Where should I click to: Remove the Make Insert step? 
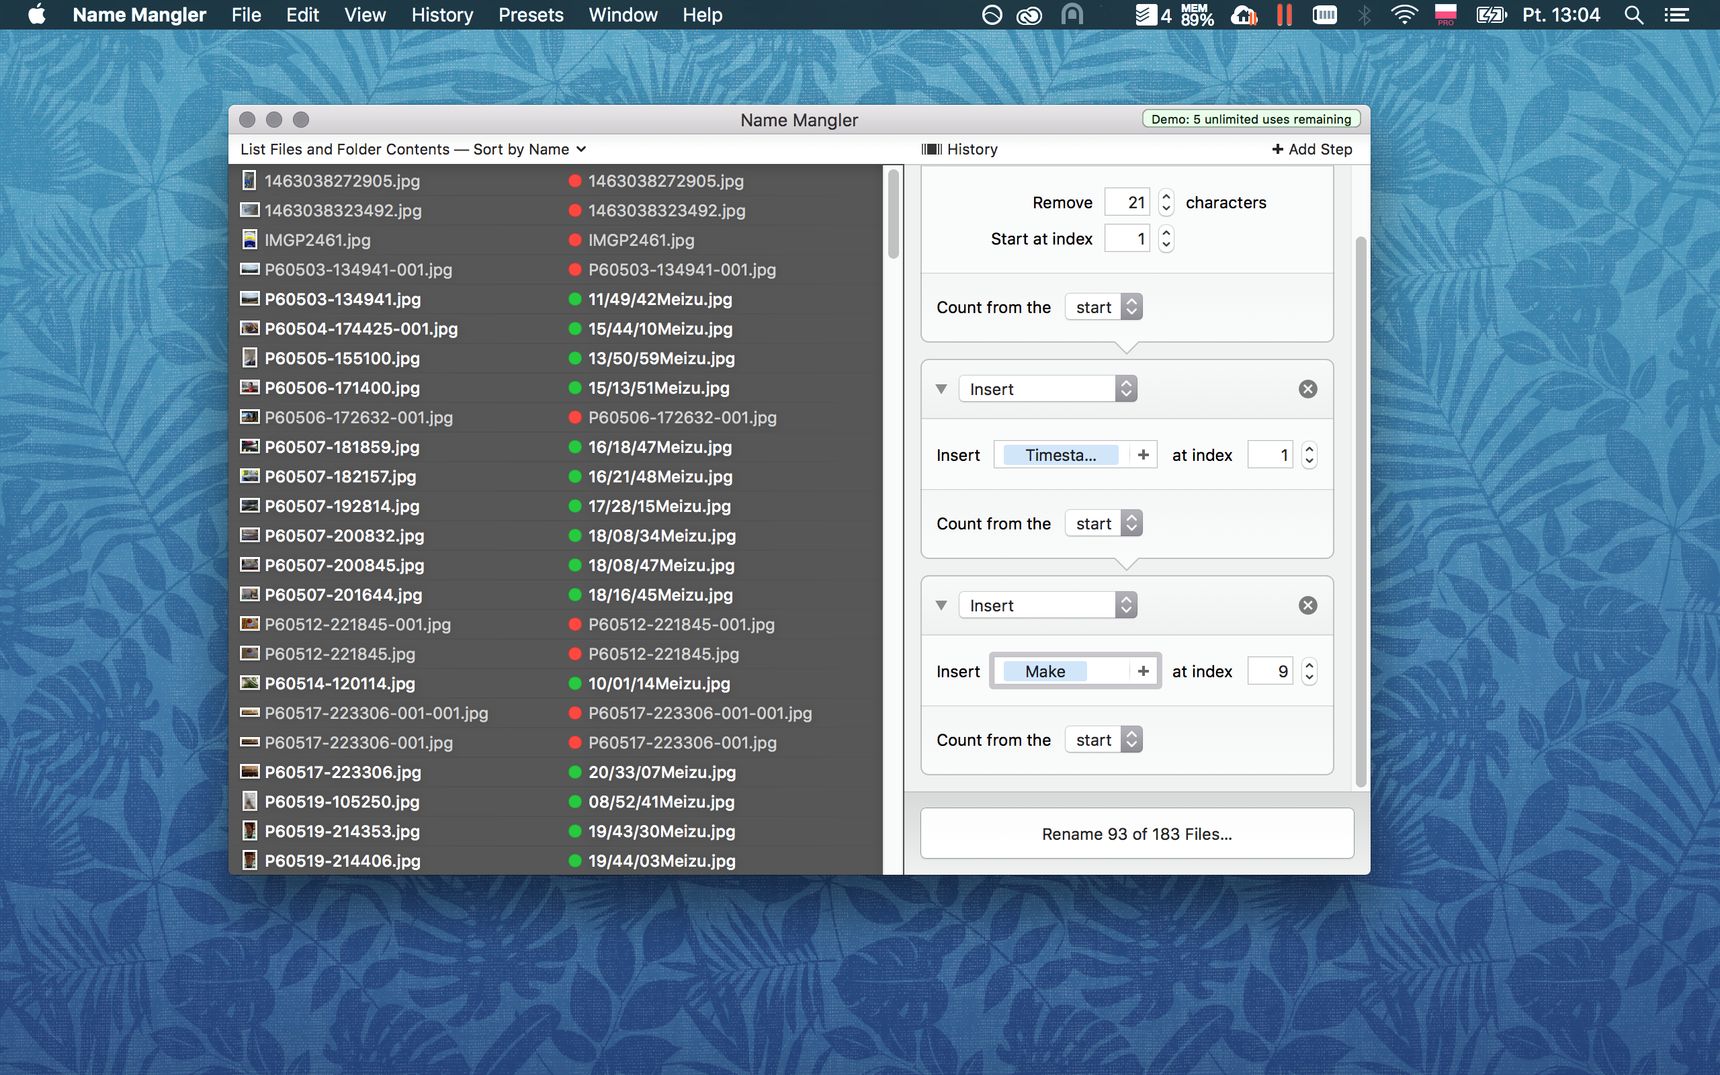[1308, 605]
